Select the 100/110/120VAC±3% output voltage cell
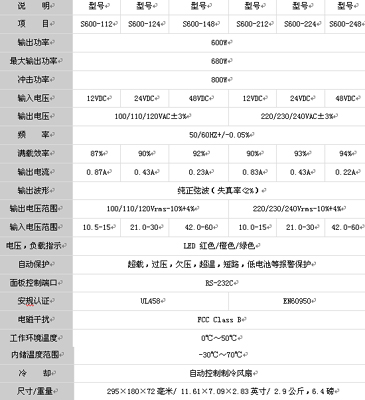Viewport: 365px width, 400px height. coord(151,116)
